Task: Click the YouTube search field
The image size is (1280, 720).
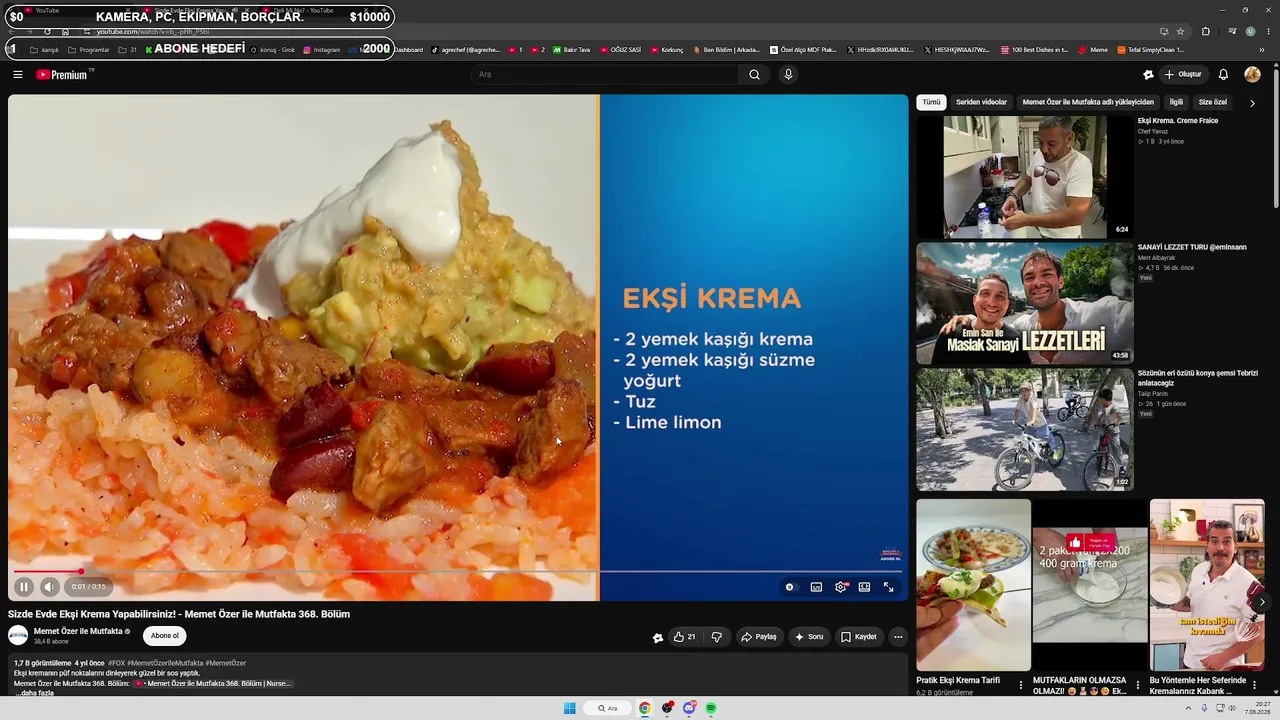Action: click(605, 74)
